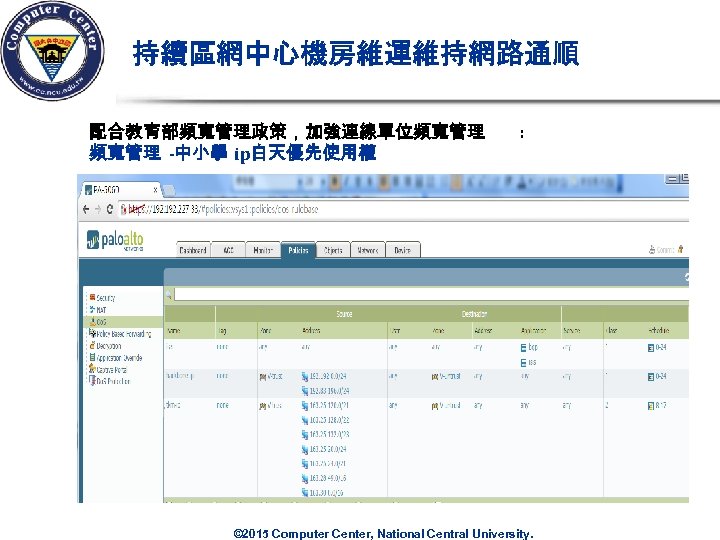The width and height of the screenshot is (720, 540).
Task: Click the 163.25.120.0/21 source address
Action: tap(325, 406)
